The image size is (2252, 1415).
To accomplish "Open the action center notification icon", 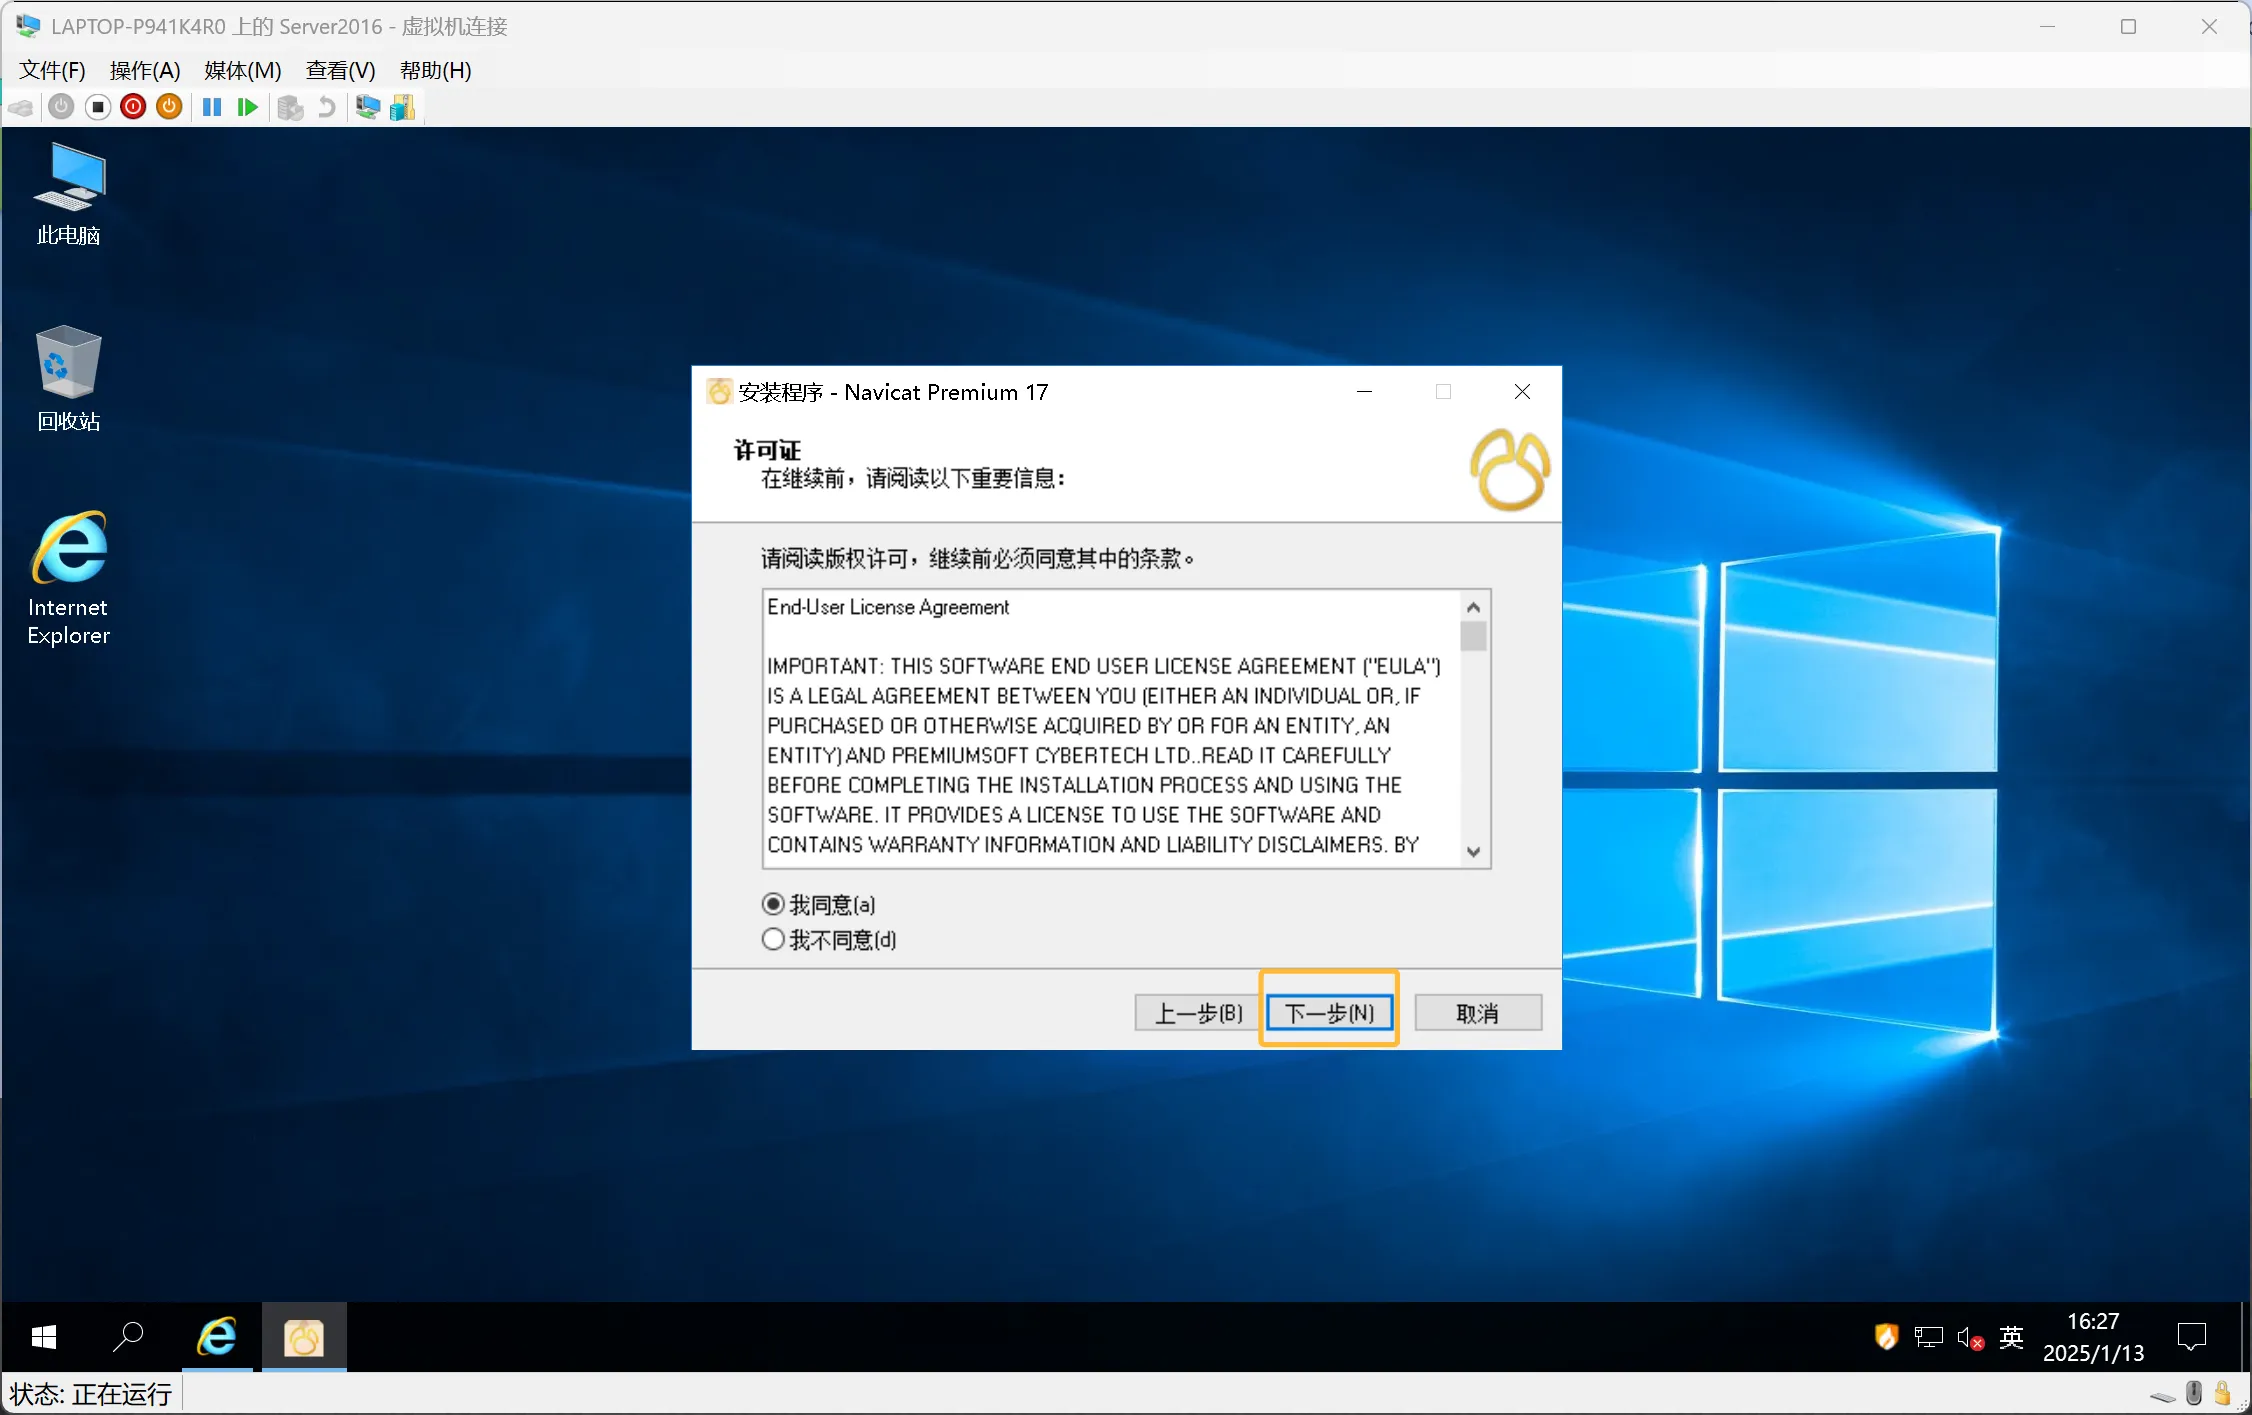I will tap(2191, 1337).
